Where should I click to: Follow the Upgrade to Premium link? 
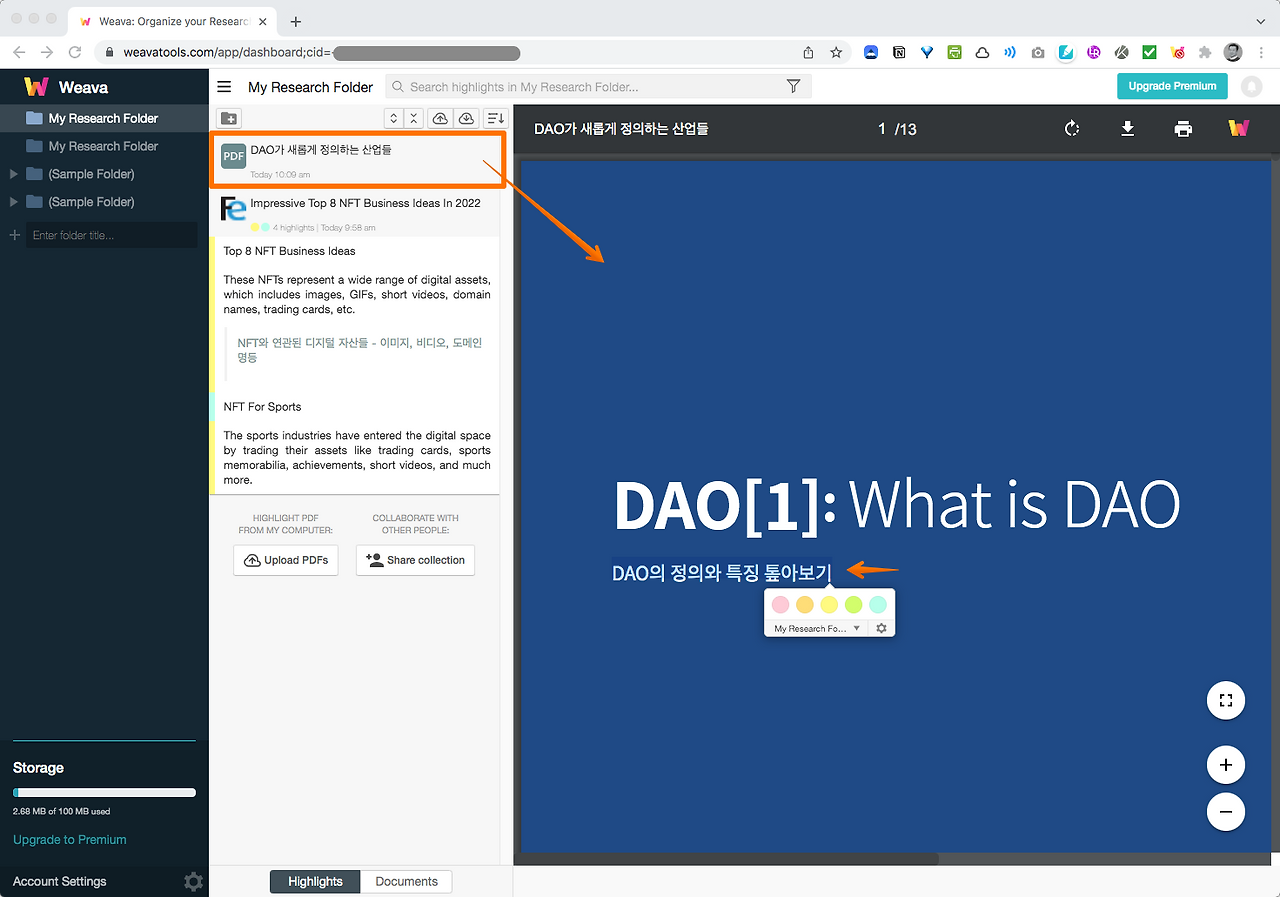[x=70, y=839]
